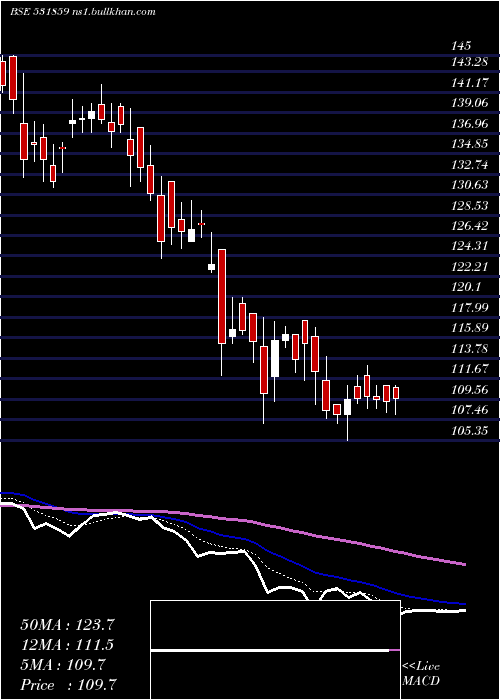Click the 124.31 price axis label
The height and width of the screenshot is (700, 500).
coord(470,246)
